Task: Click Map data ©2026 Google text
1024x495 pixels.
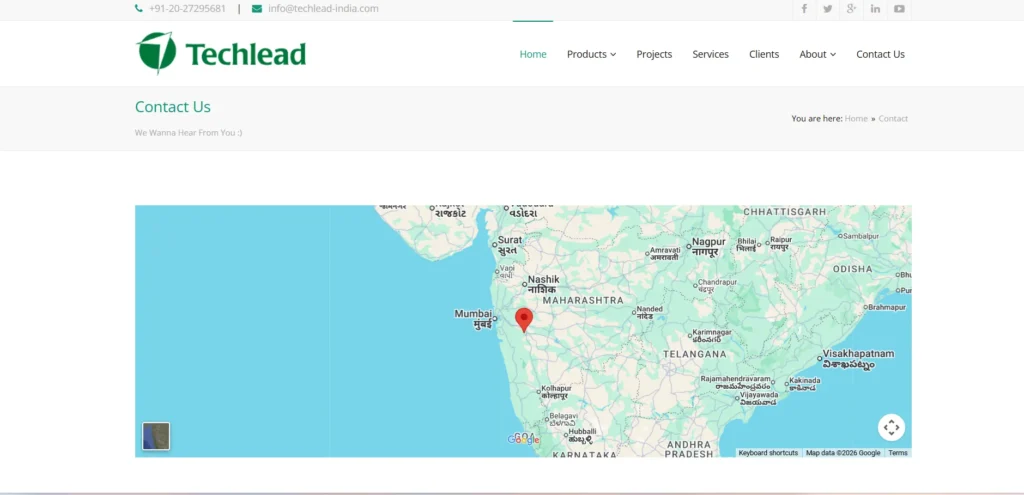Action: pos(842,453)
